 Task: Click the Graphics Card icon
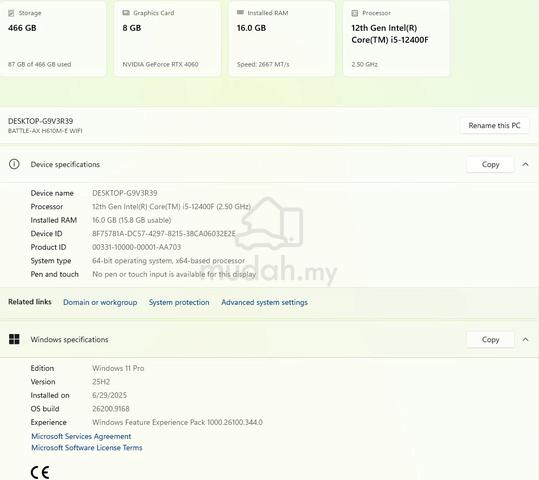click(126, 13)
